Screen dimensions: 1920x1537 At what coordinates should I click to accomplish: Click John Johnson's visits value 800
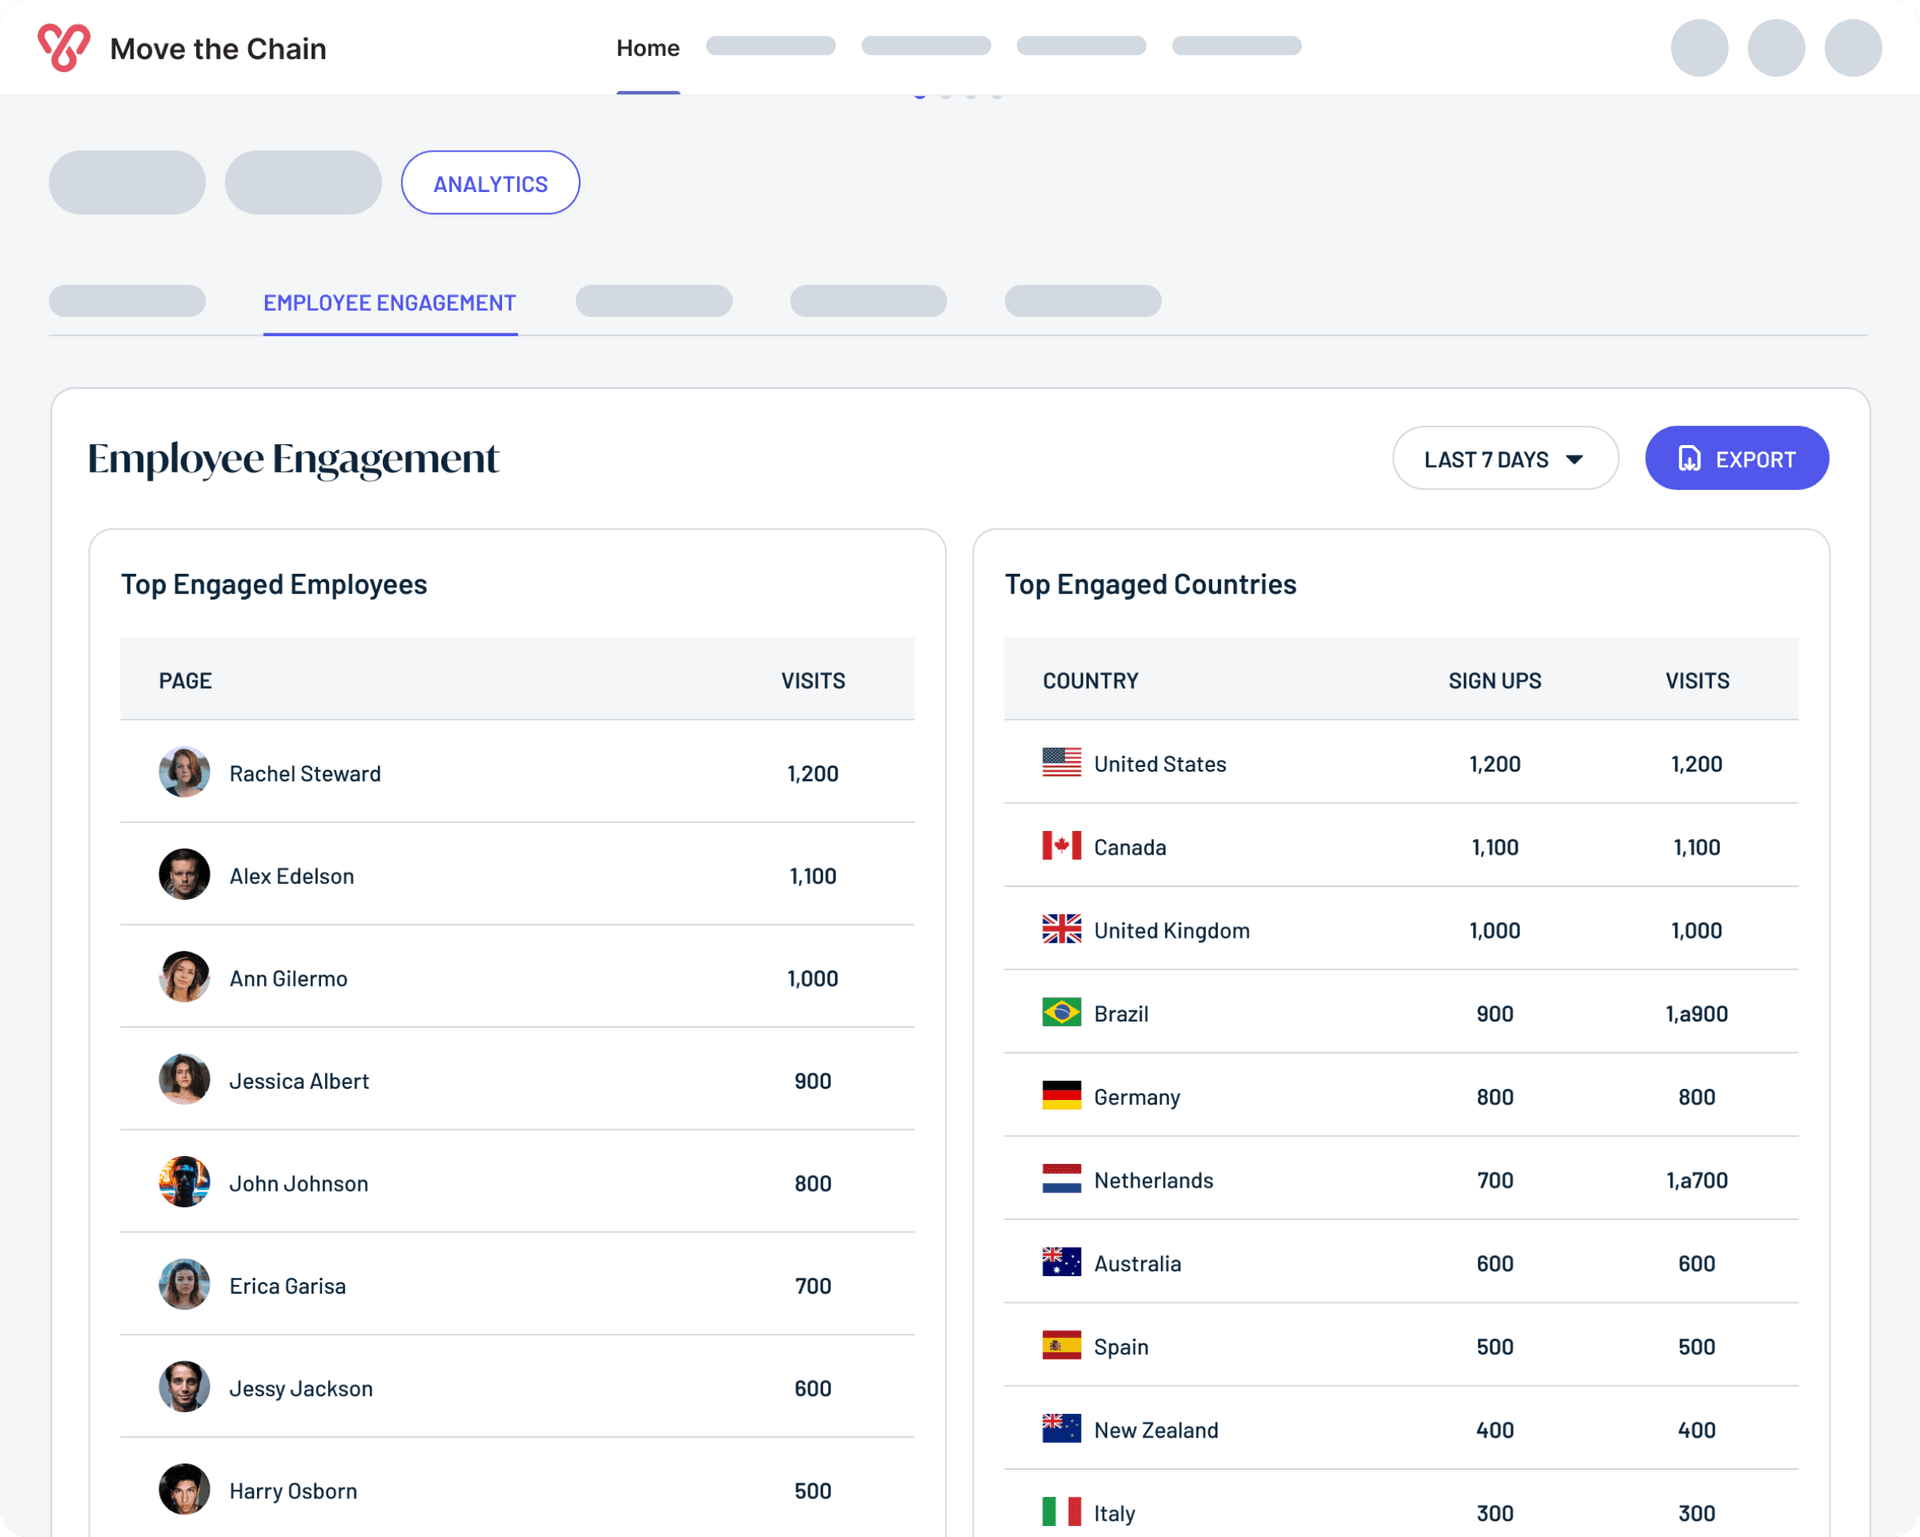(x=812, y=1183)
